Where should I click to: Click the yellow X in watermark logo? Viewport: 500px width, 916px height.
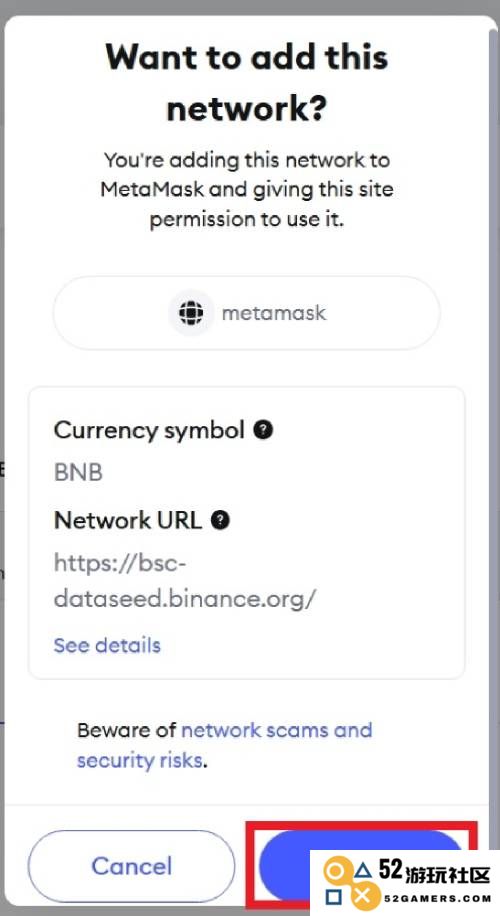pyautogui.click(x=363, y=896)
